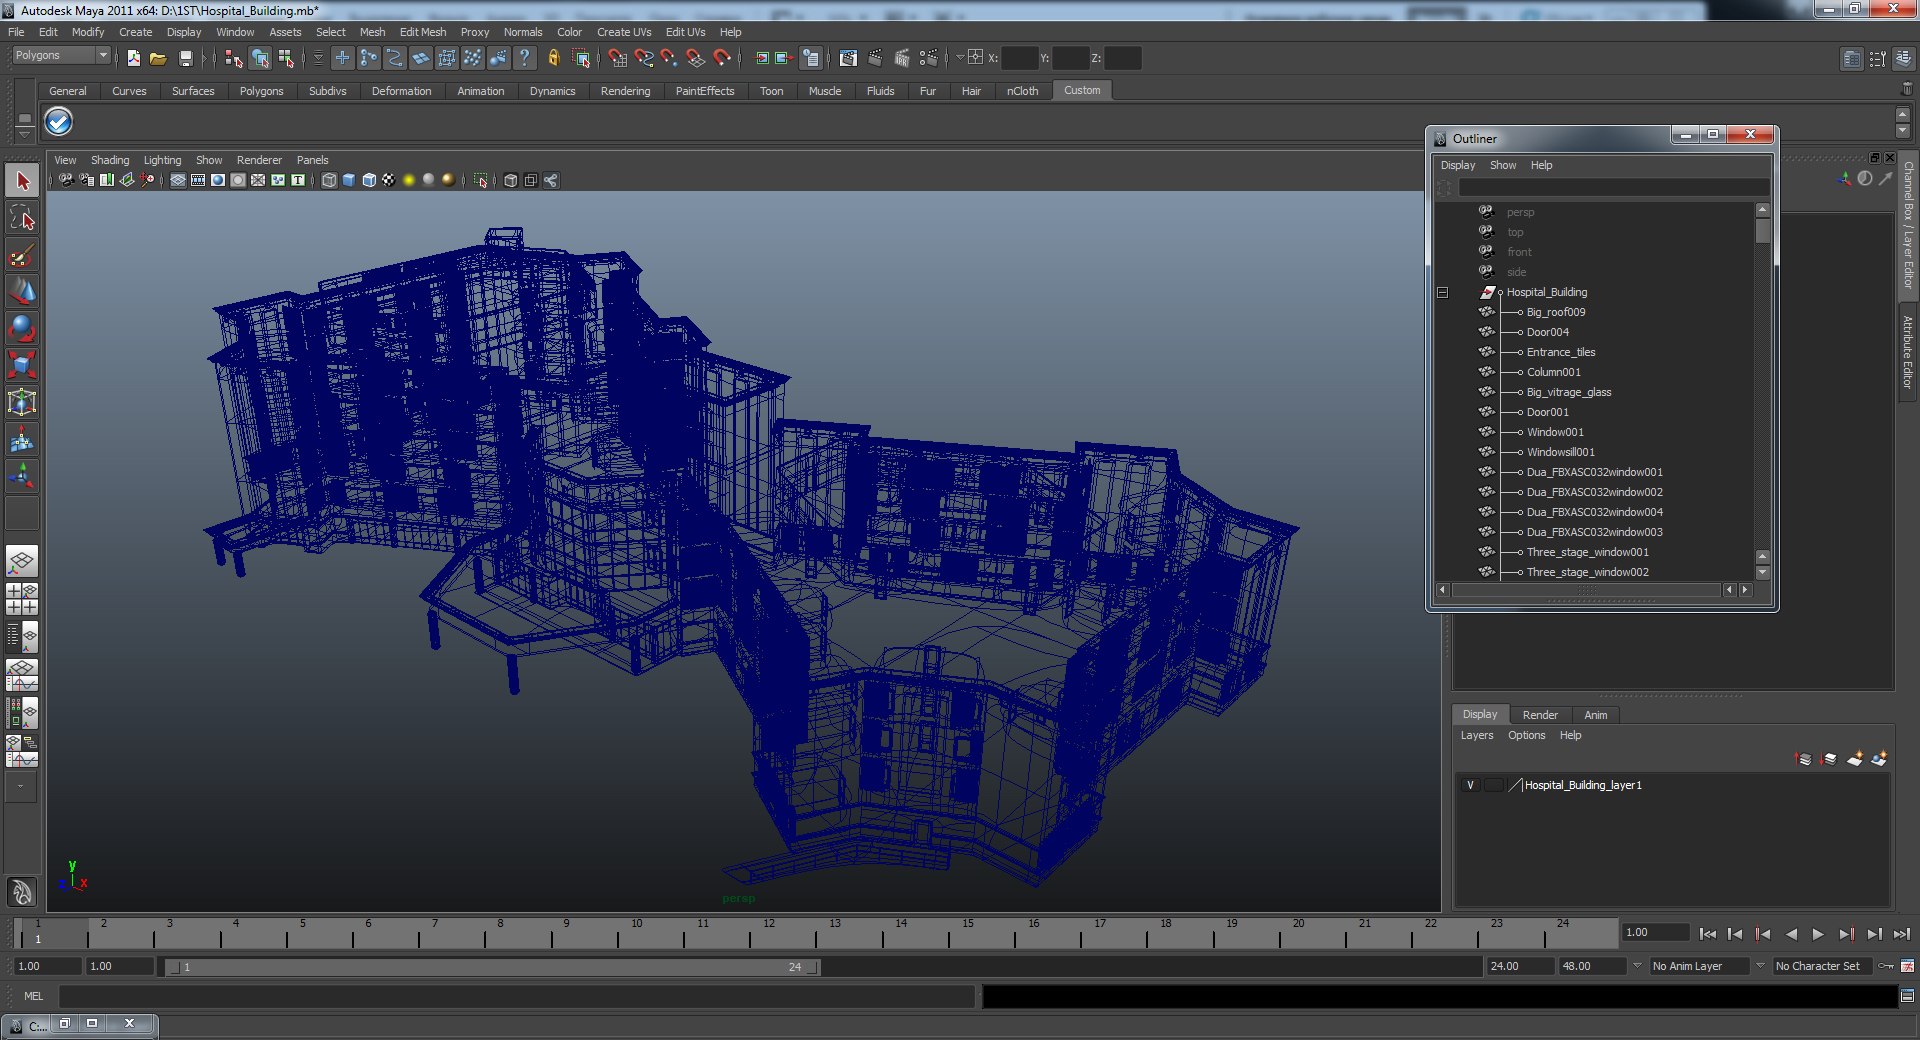
Task: Switch to Persp/Graph Editor layout
Action: tap(22, 675)
